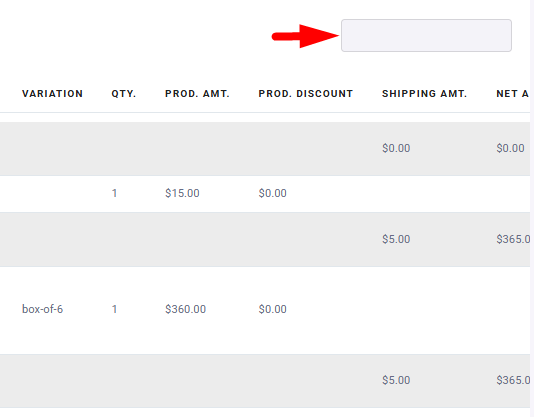Select the $0.00 discount in box-of-6 row
Image resolution: width=534 pixels, height=417 pixels.
pyautogui.click(x=272, y=309)
